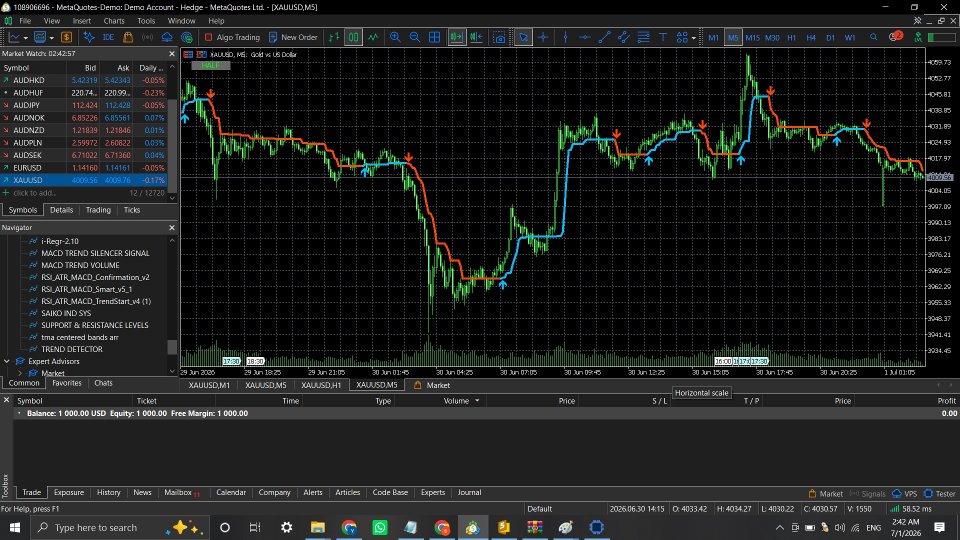The image size is (960, 540).
Task: Switch chart to candlesticks icon
Action: tap(353, 37)
